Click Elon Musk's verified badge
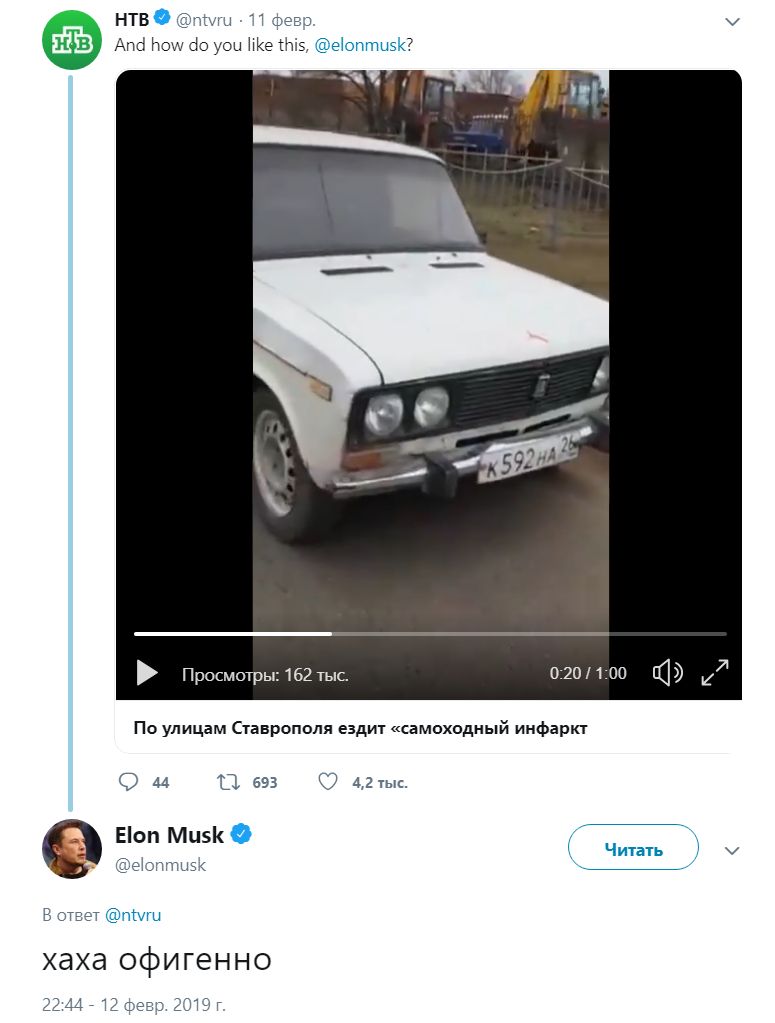 [x=241, y=834]
